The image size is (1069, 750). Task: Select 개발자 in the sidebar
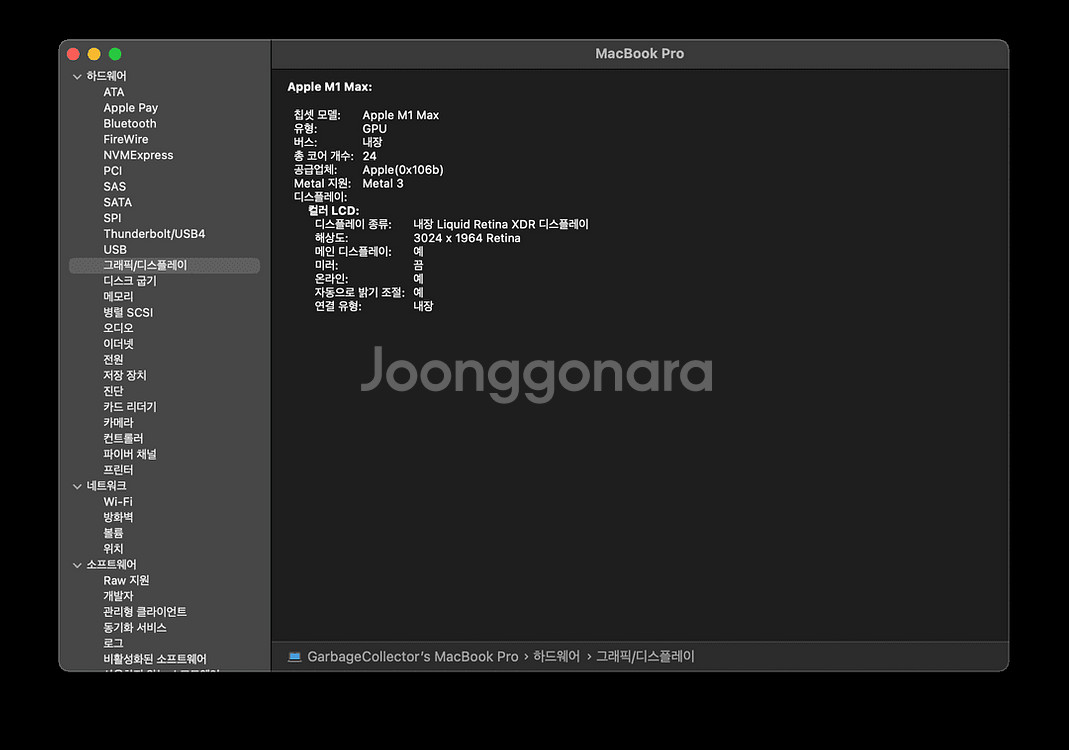tap(118, 596)
